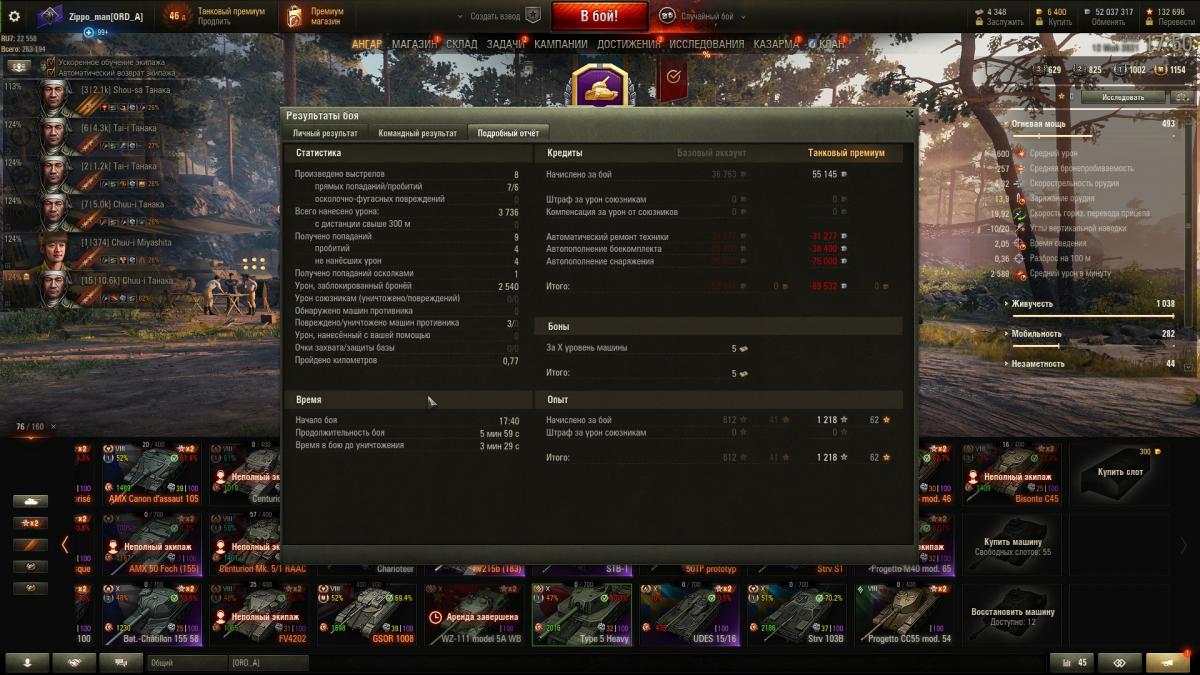This screenshot has width=1200, height=675.
Task: Click the vehicle rank badge emblem
Action: 598,88
